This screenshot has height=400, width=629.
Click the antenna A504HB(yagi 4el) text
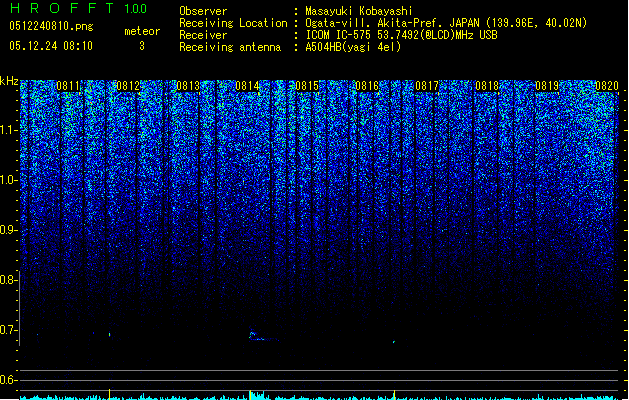pos(353,47)
